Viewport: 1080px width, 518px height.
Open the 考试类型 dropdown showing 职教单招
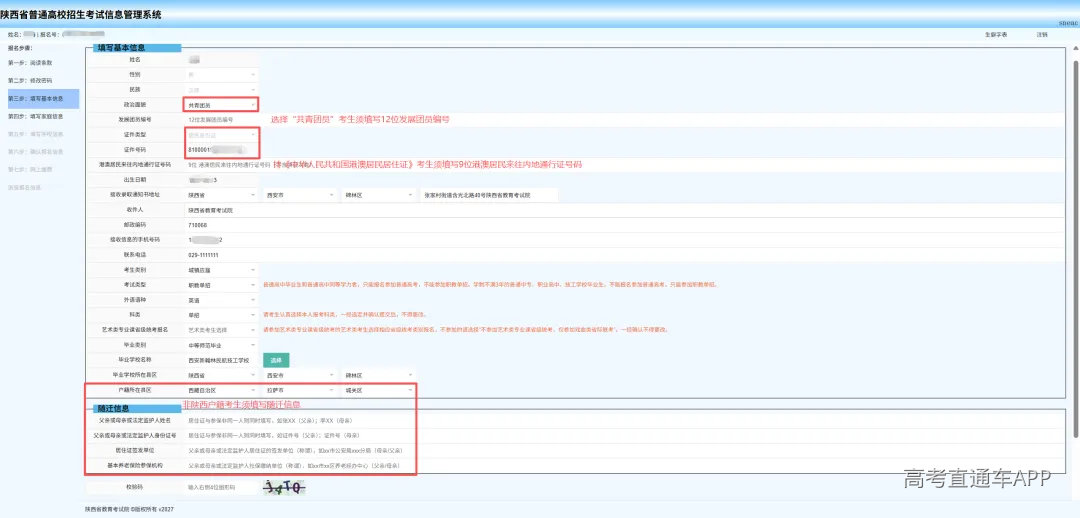(x=221, y=284)
